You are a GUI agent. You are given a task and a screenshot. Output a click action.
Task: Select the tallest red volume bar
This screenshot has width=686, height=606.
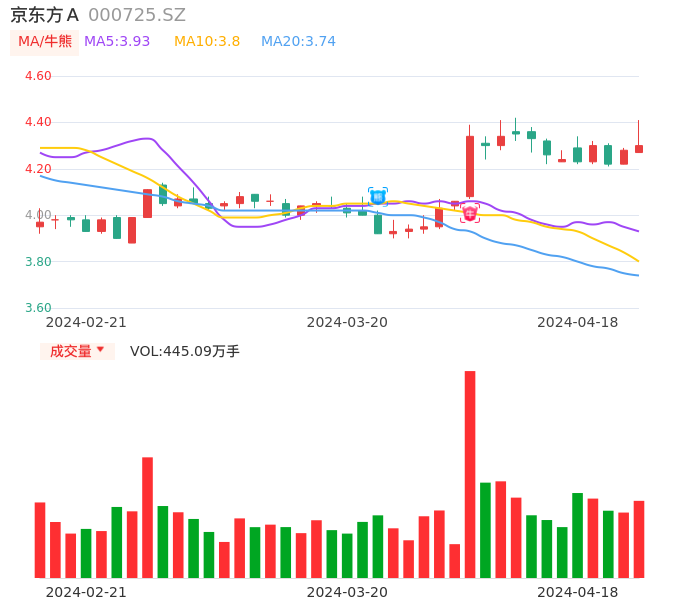coord(470,474)
